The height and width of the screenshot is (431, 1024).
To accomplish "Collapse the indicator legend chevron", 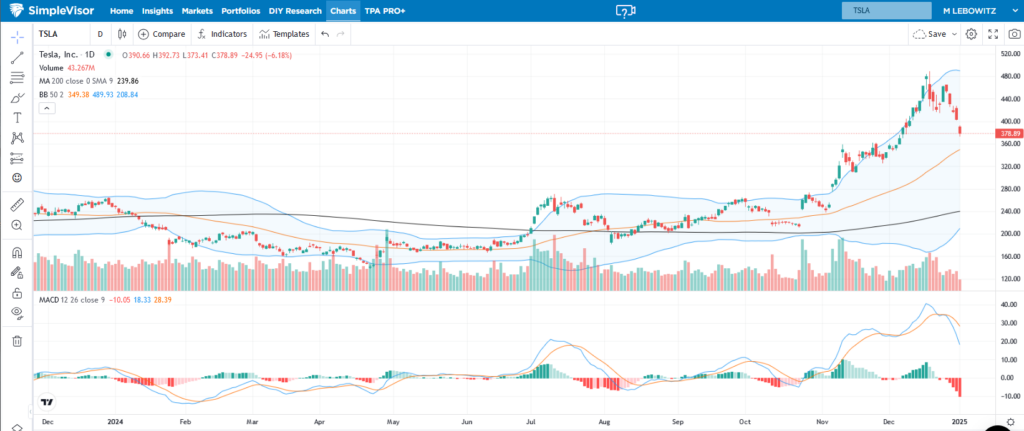I will pyautogui.click(x=47, y=108).
